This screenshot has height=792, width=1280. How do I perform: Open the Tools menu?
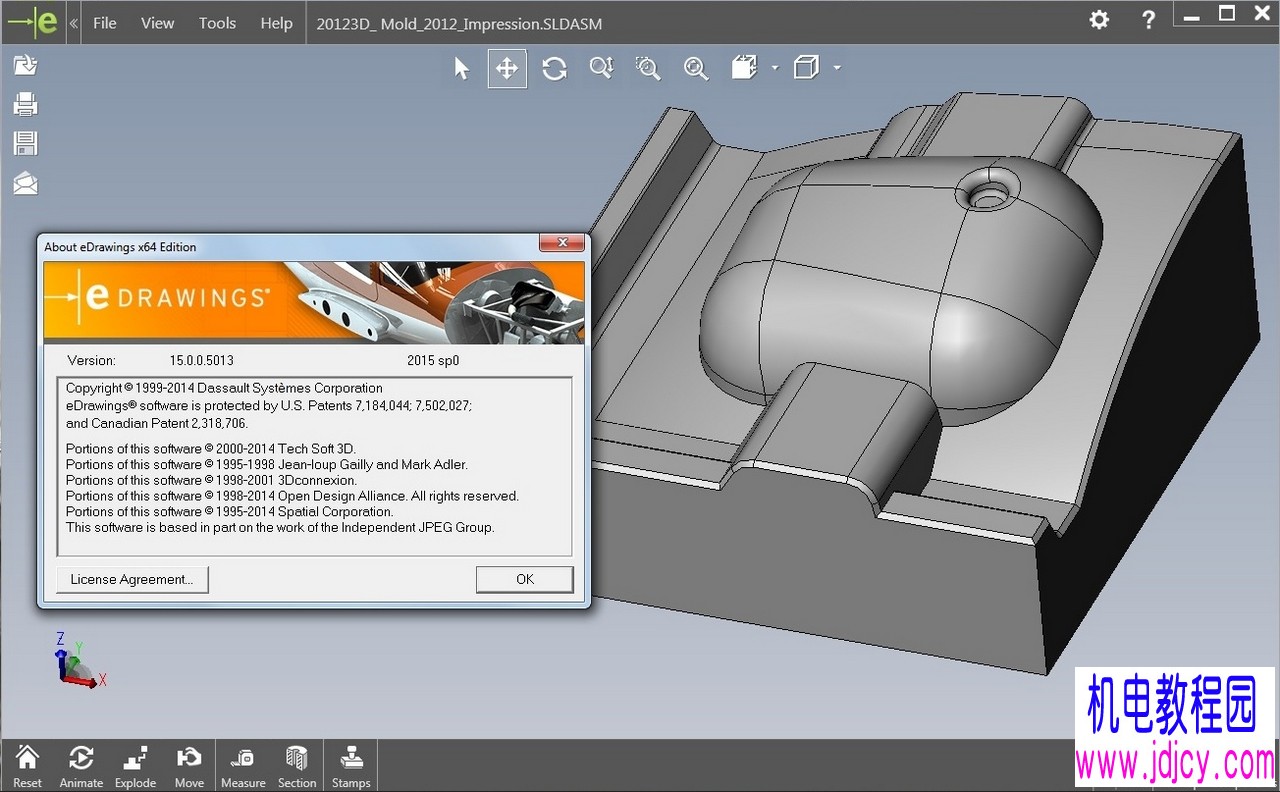point(217,23)
